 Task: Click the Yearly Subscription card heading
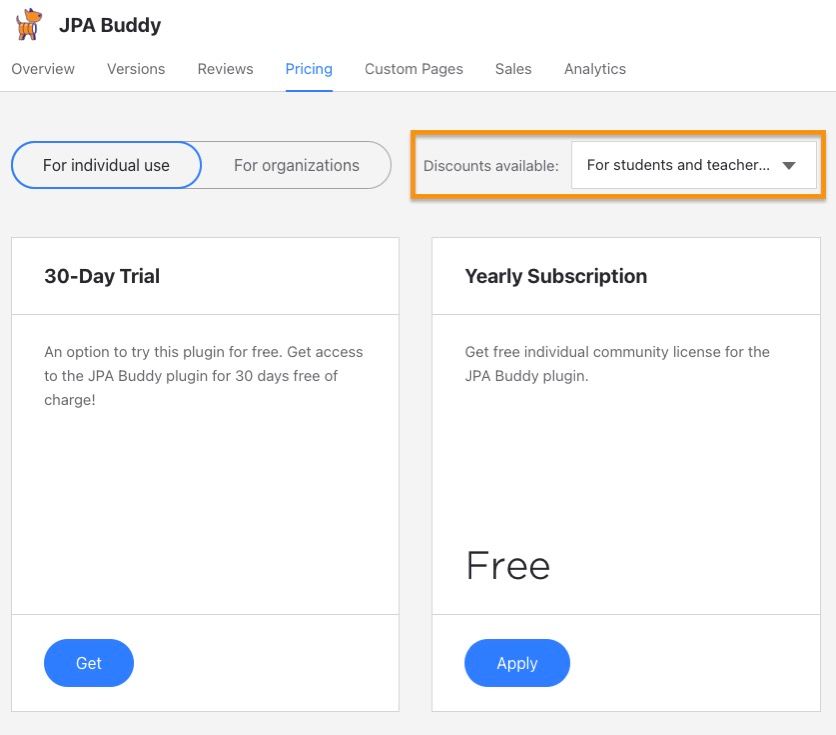(556, 276)
